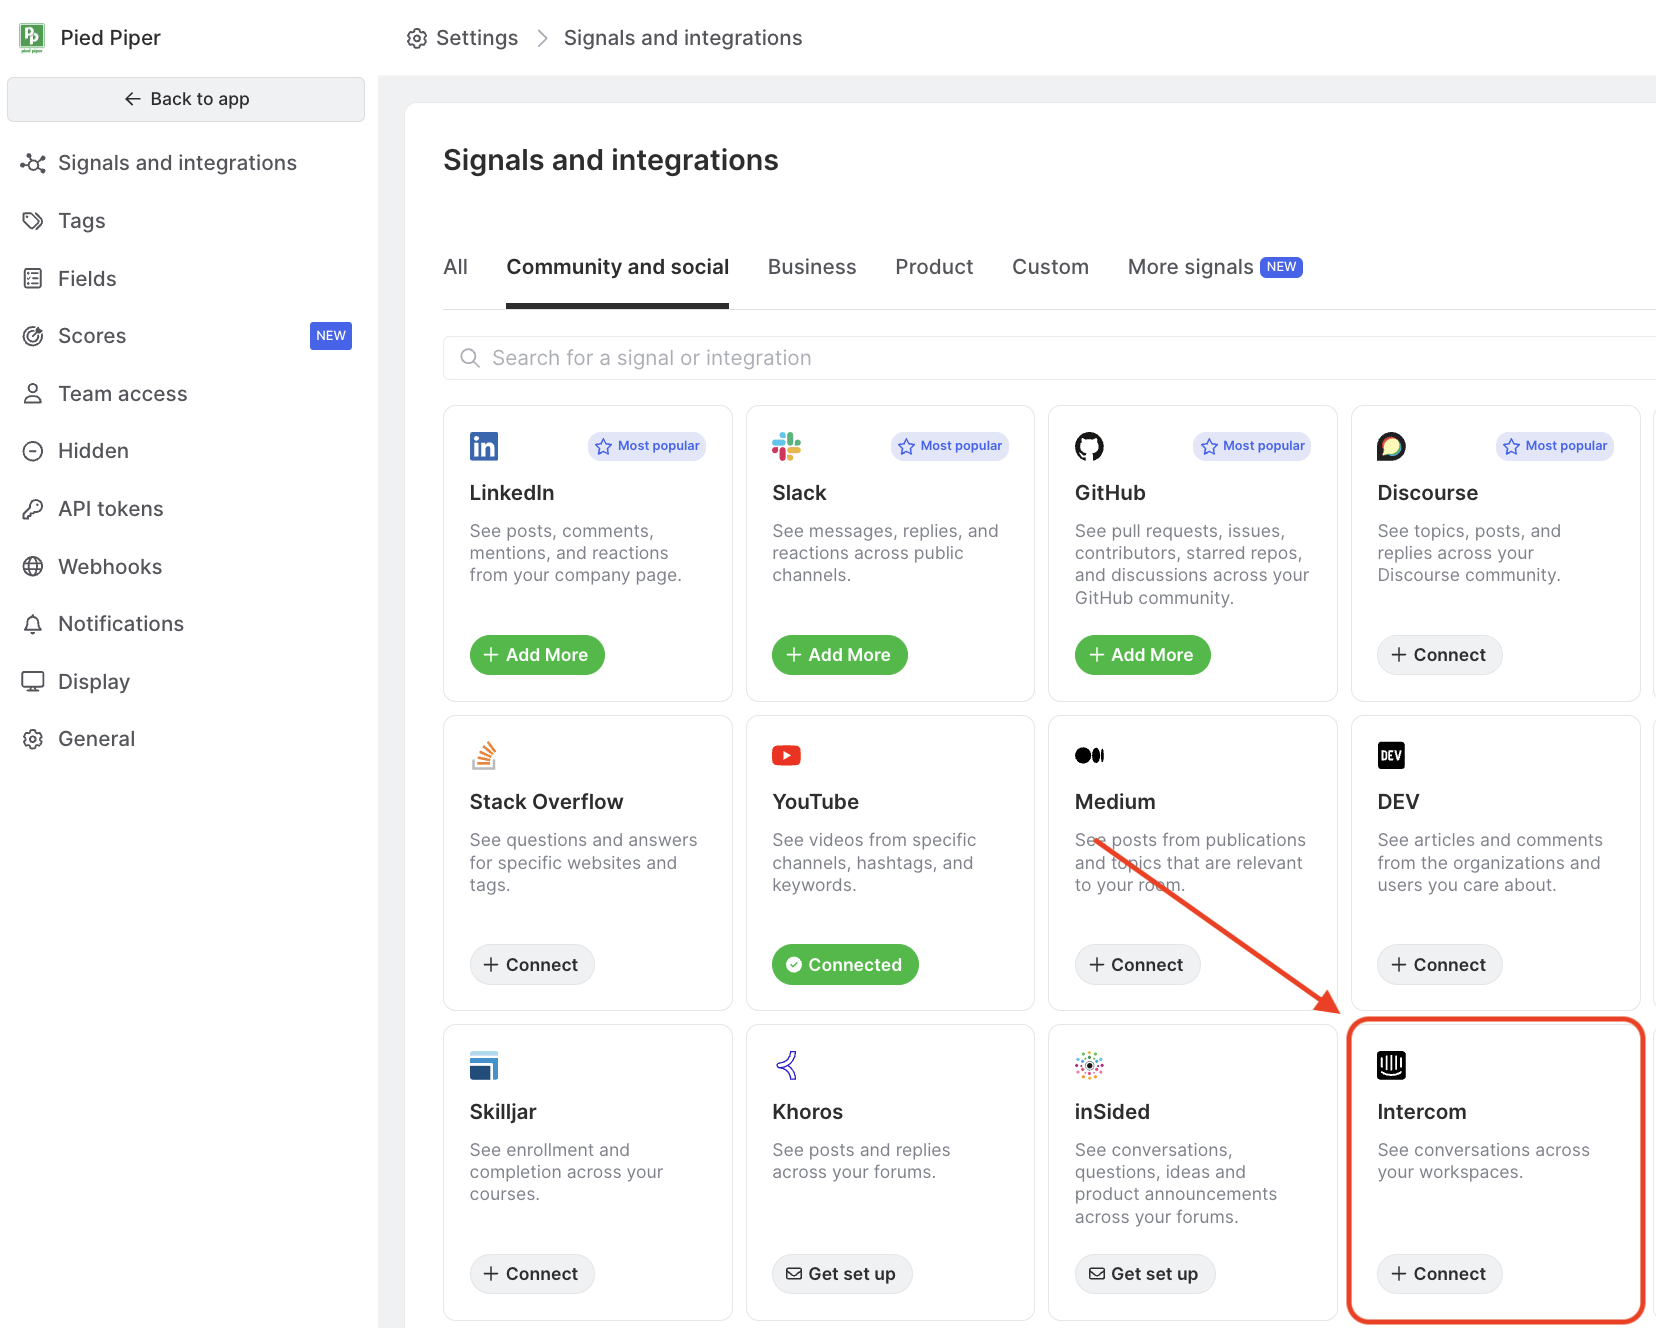Click the Signals and integrations sidebar icon
The height and width of the screenshot is (1328, 1656).
pyautogui.click(x=33, y=163)
